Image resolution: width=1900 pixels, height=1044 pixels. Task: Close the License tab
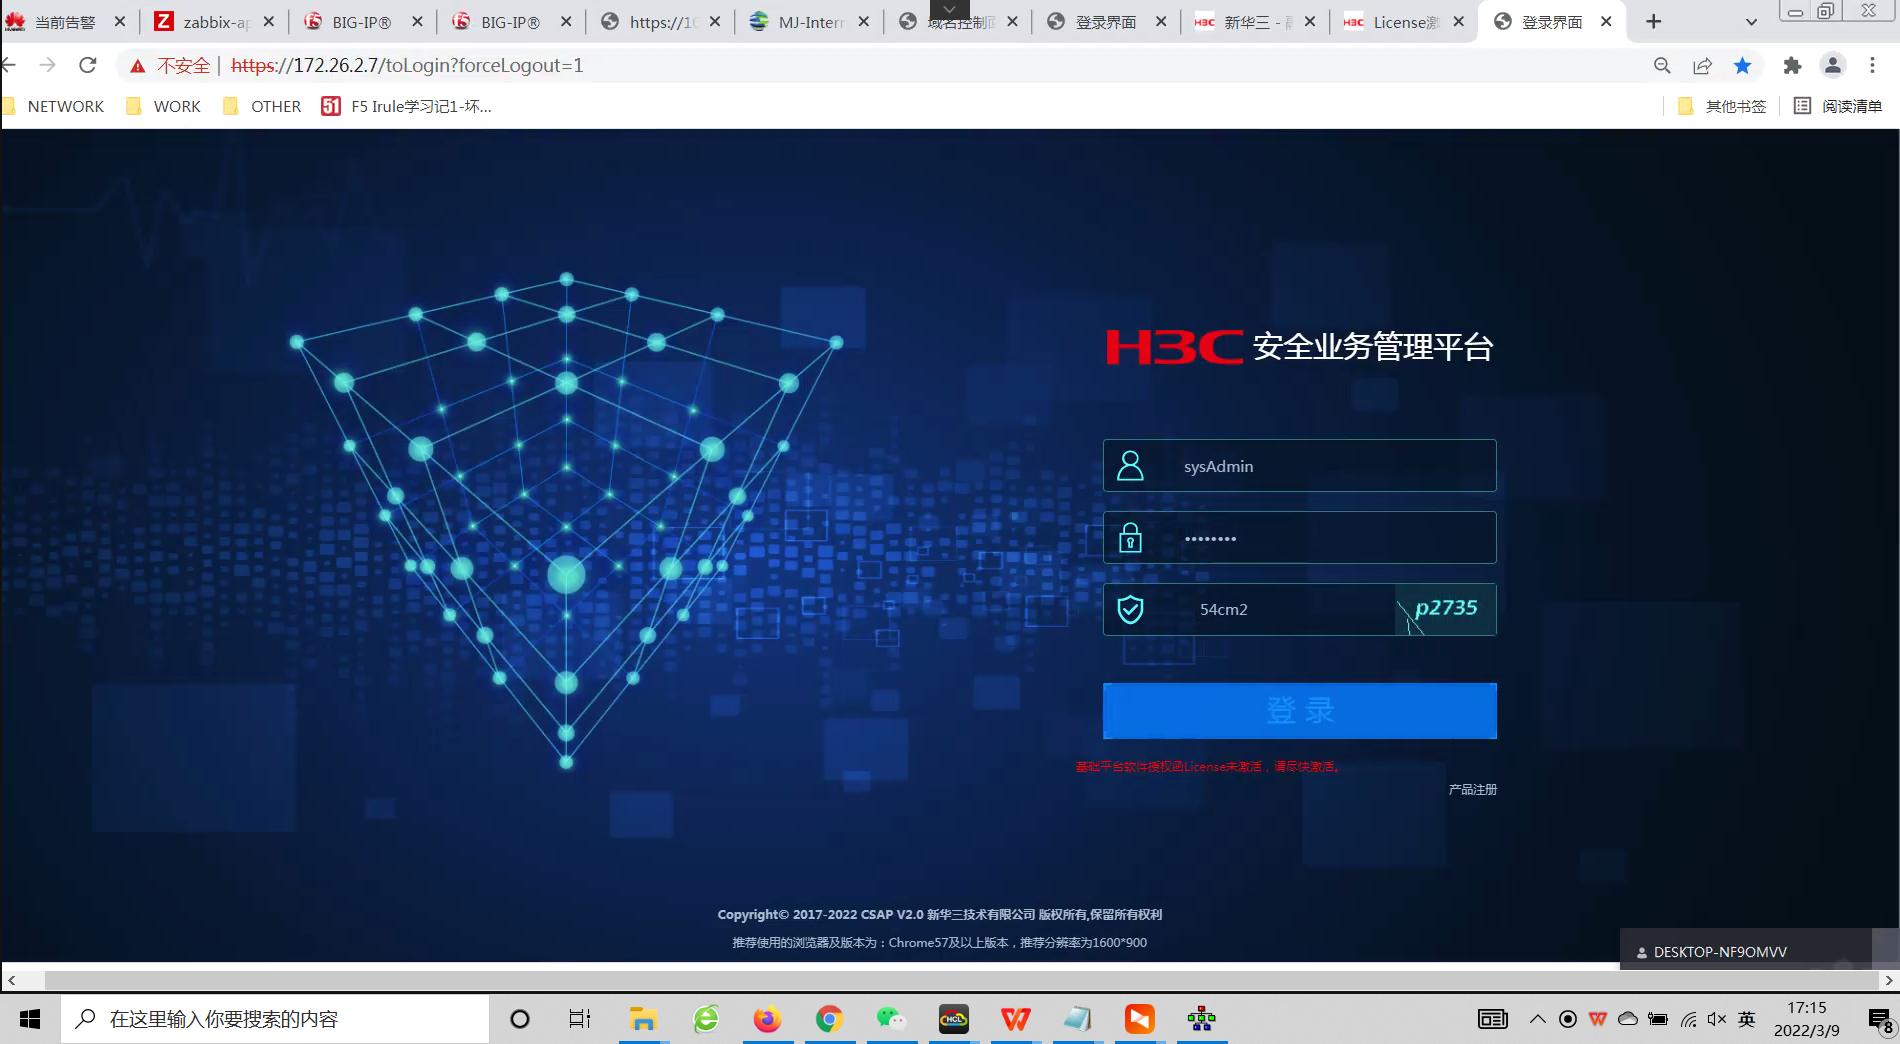[x=1459, y=22]
